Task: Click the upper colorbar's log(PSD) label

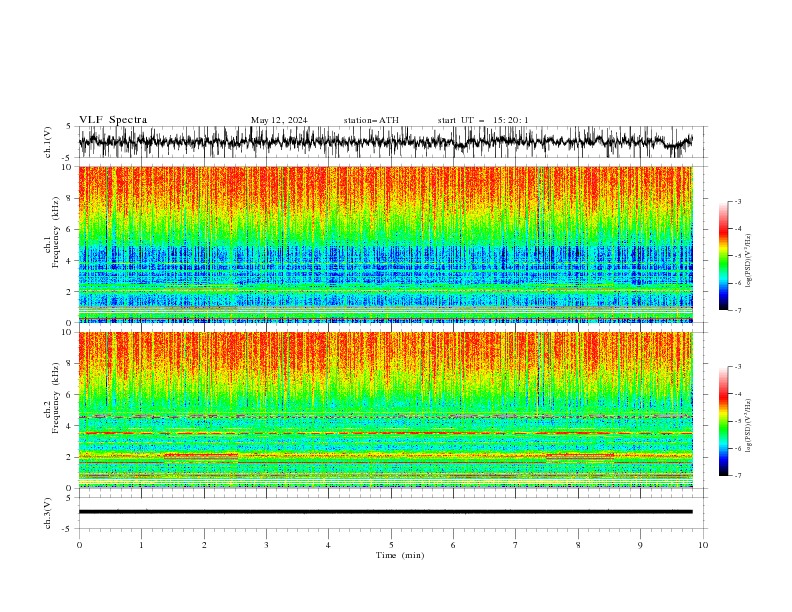Action: (749, 261)
